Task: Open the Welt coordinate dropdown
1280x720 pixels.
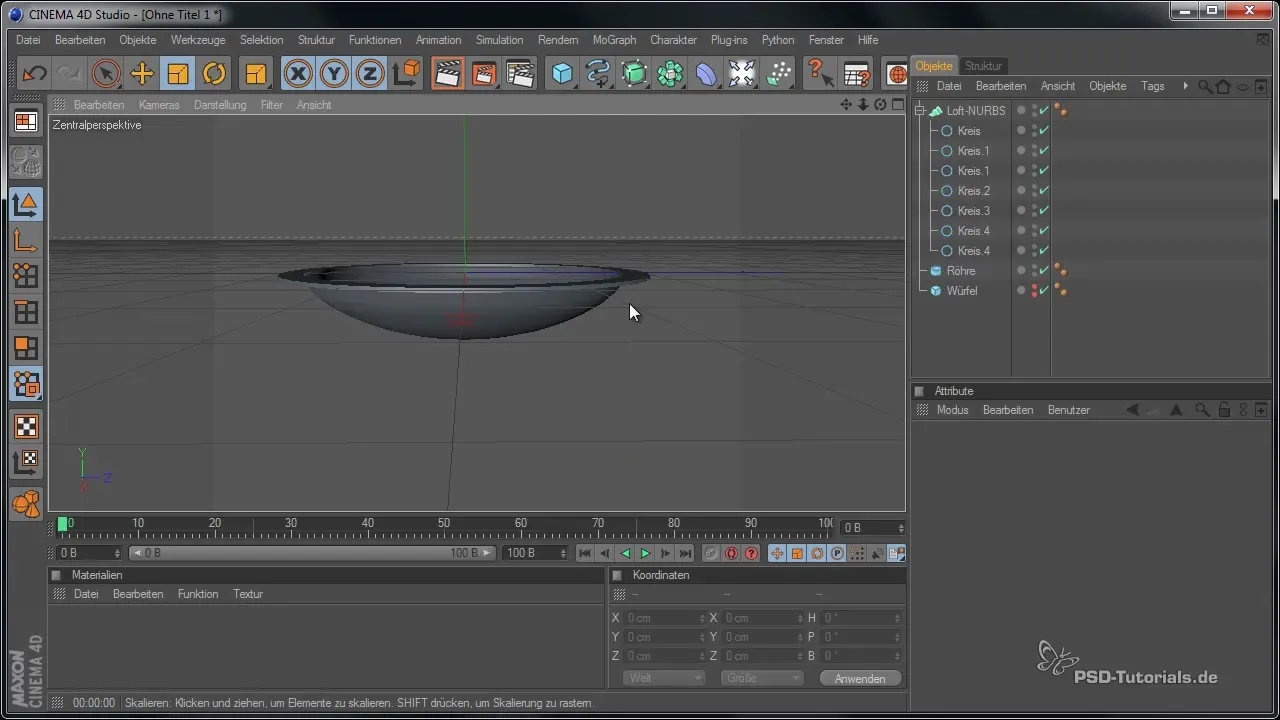Action: [x=664, y=678]
